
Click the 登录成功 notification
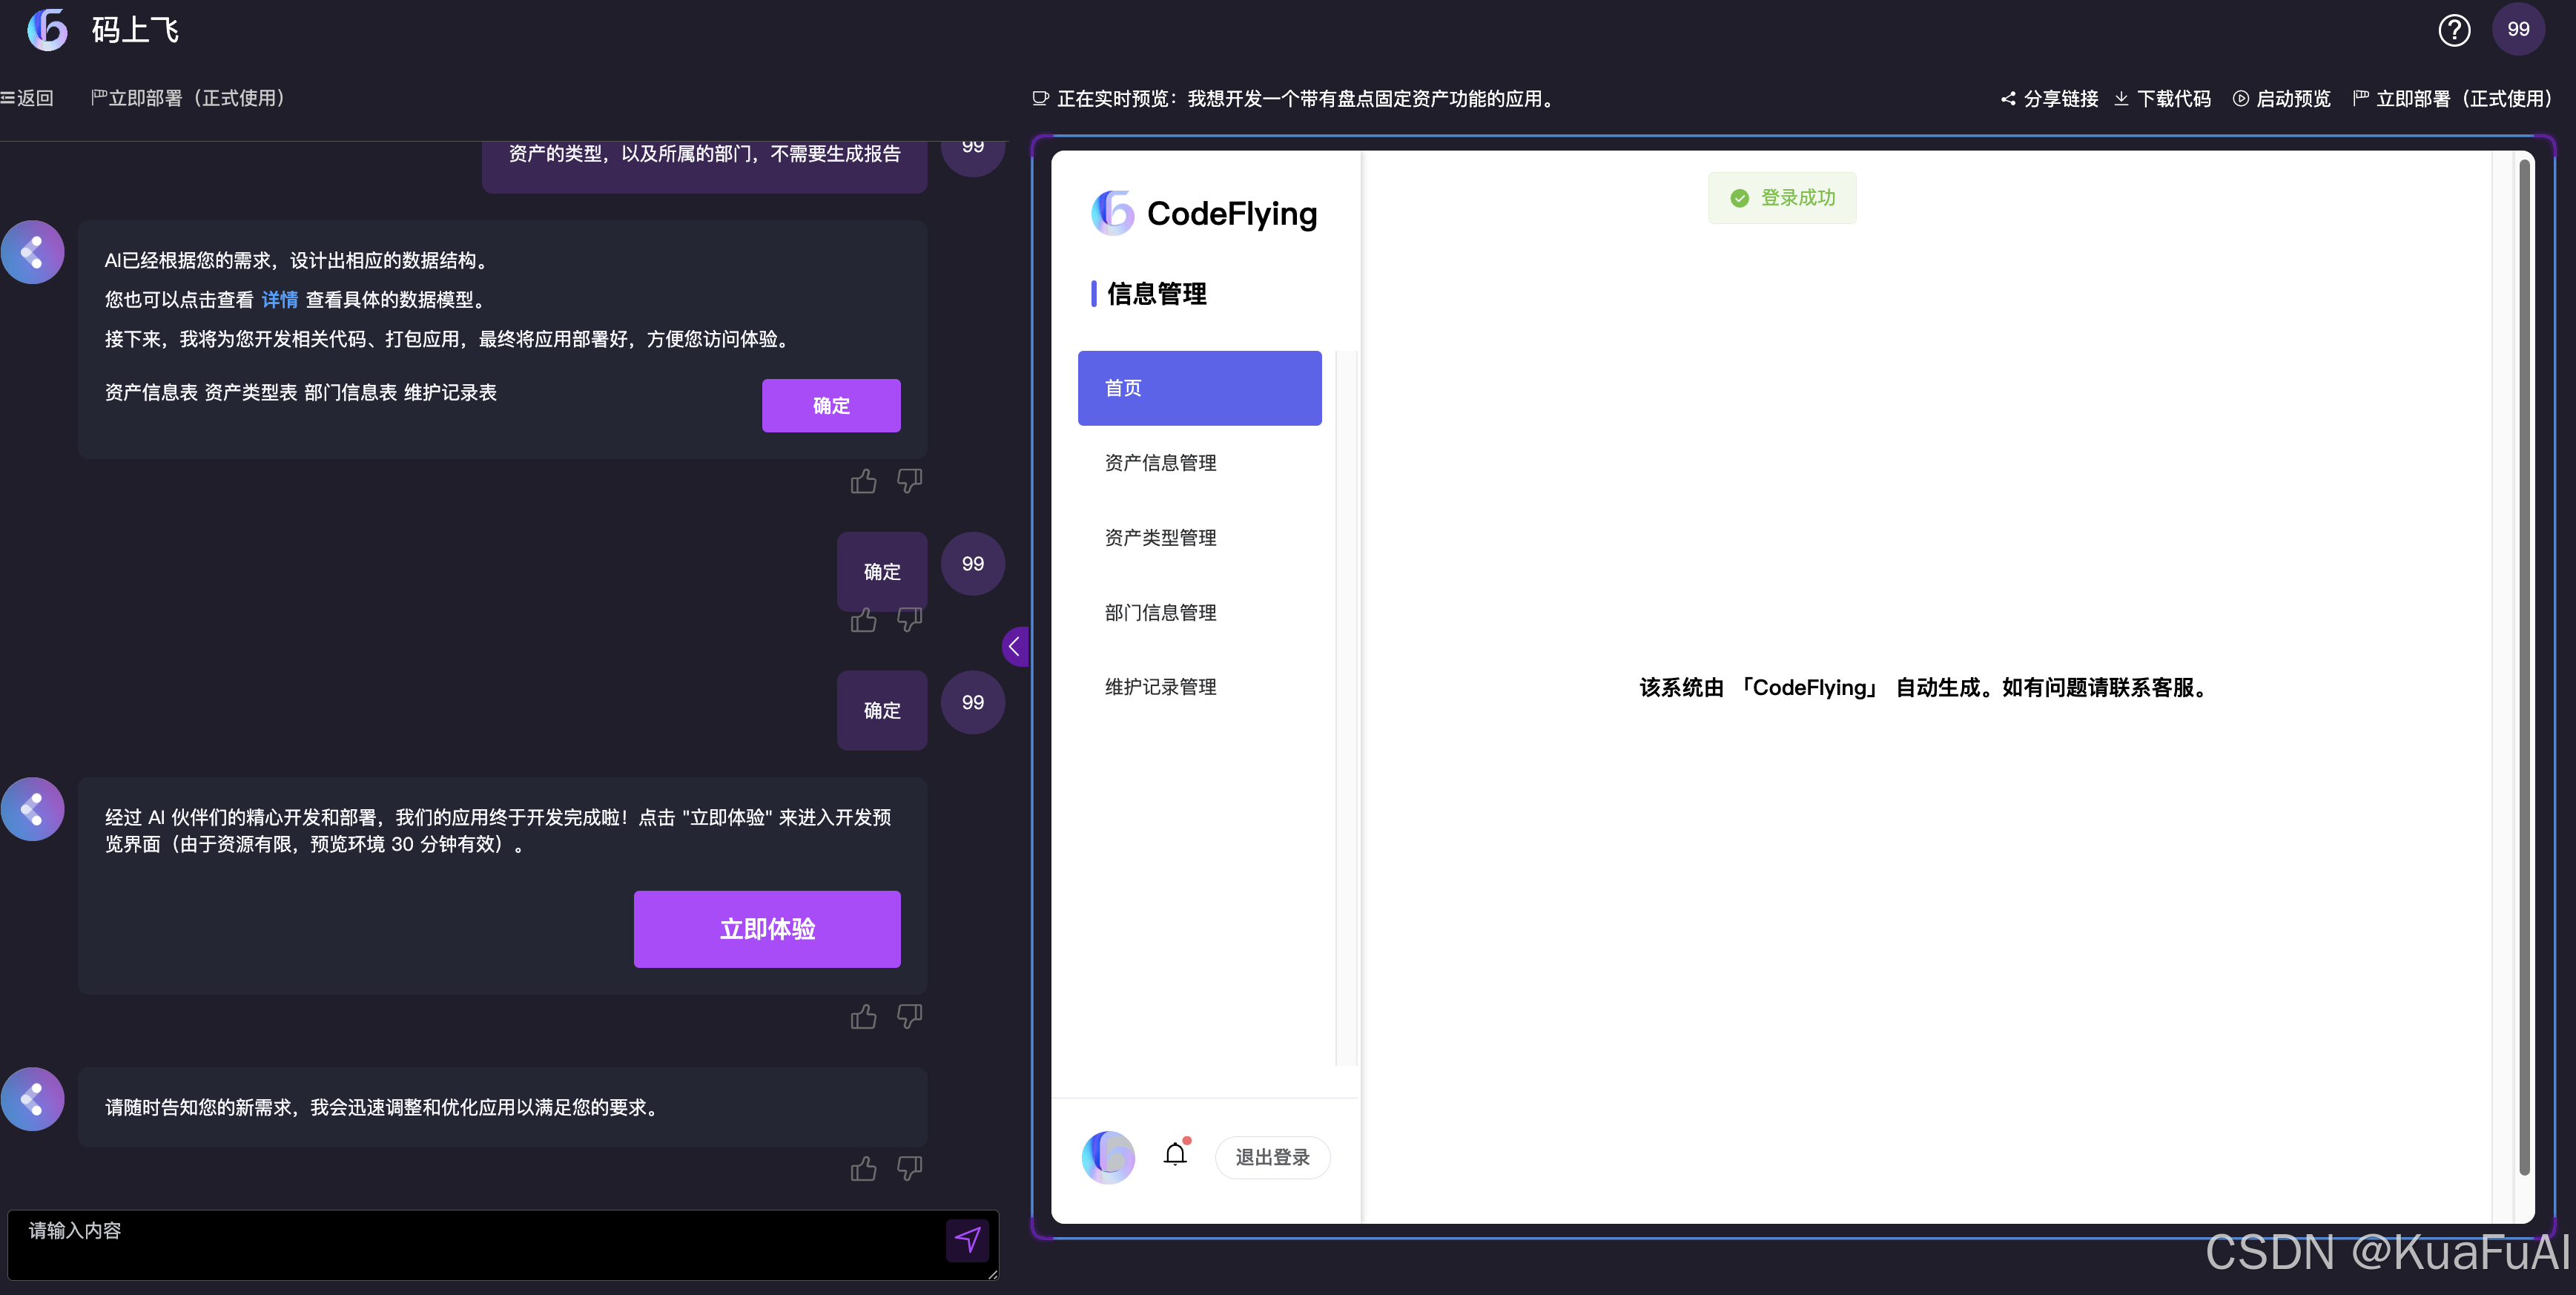[x=1782, y=198]
